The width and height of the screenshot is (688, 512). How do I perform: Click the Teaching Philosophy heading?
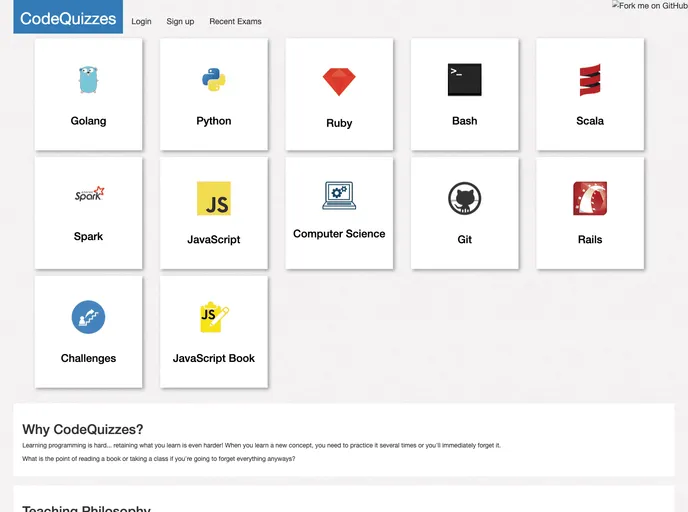click(x=86, y=508)
